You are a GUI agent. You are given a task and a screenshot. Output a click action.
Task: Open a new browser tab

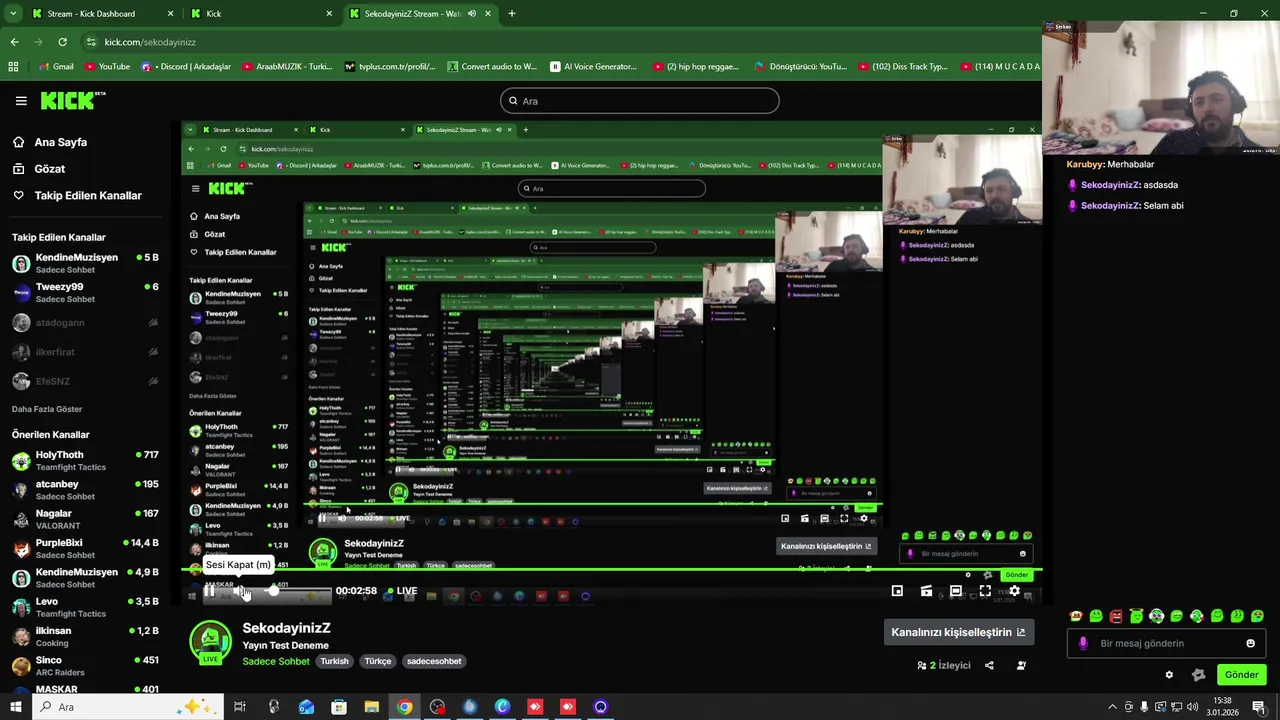coord(511,14)
